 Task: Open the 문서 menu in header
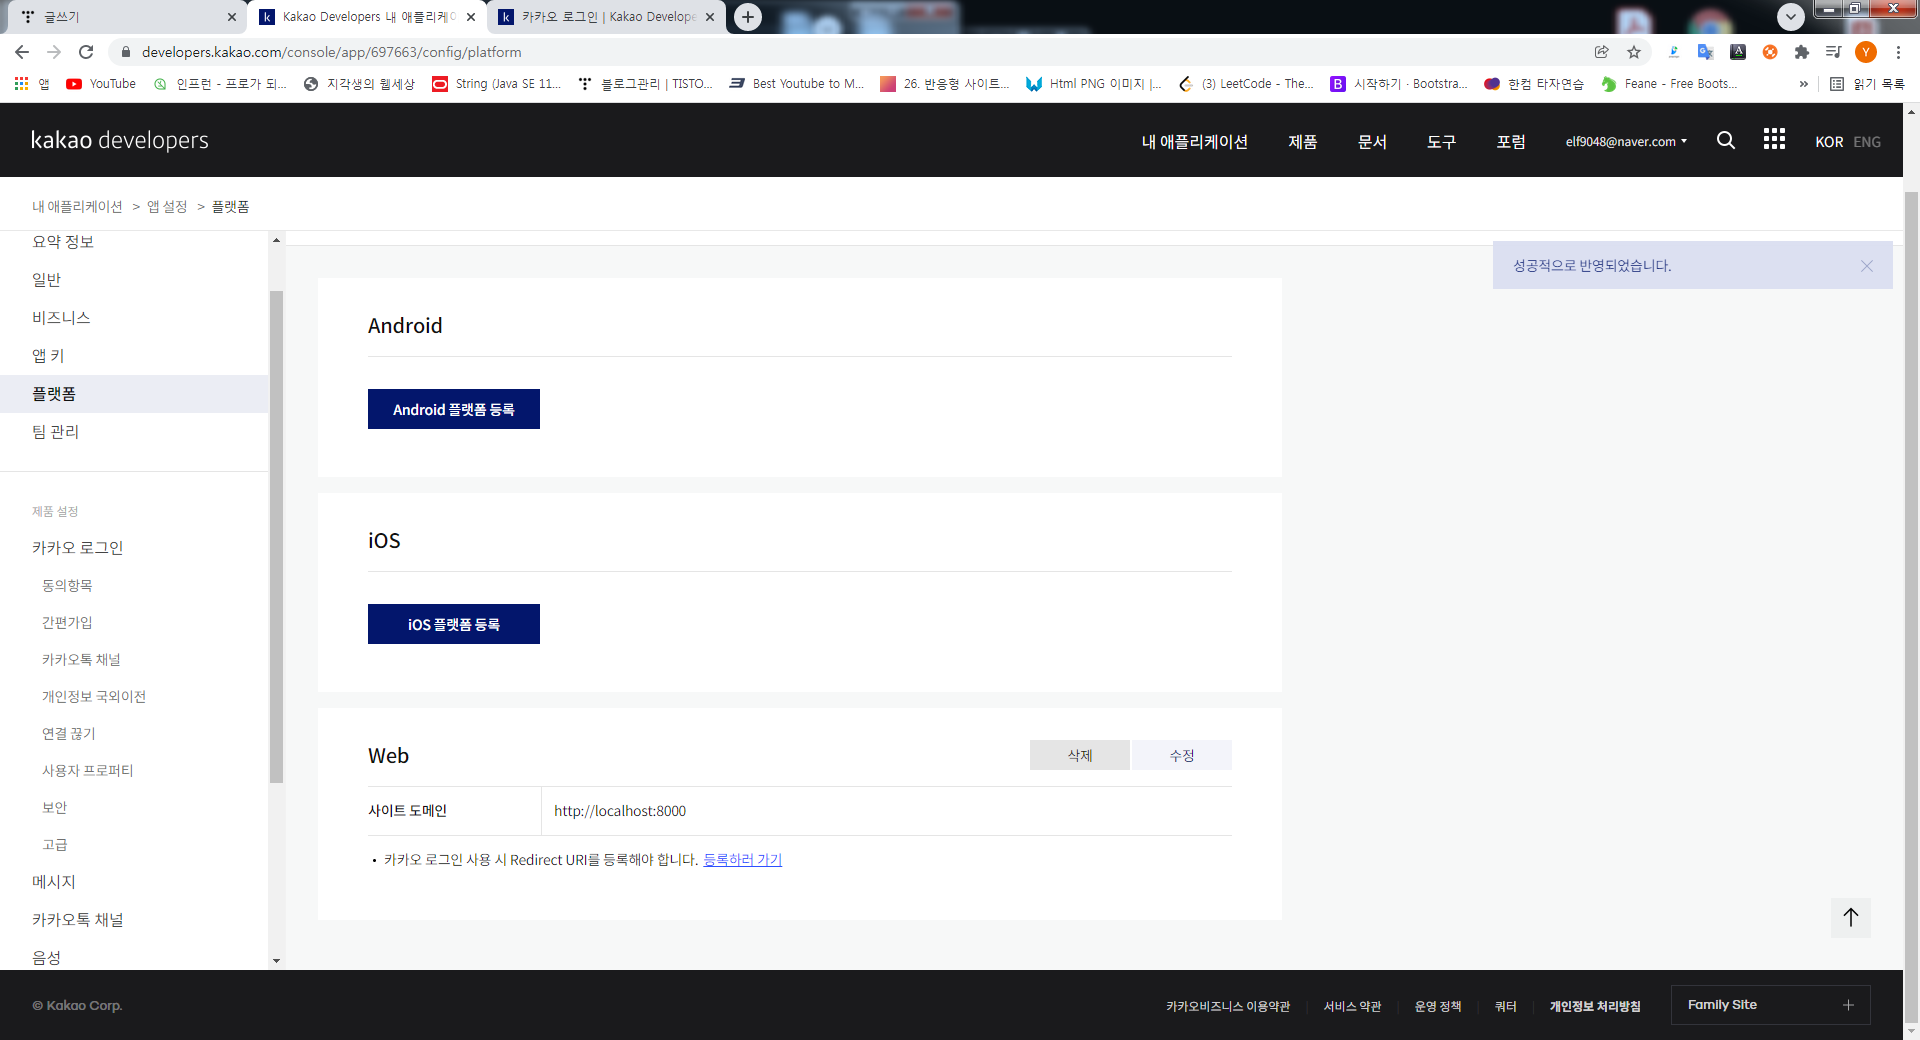[x=1372, y=142]
